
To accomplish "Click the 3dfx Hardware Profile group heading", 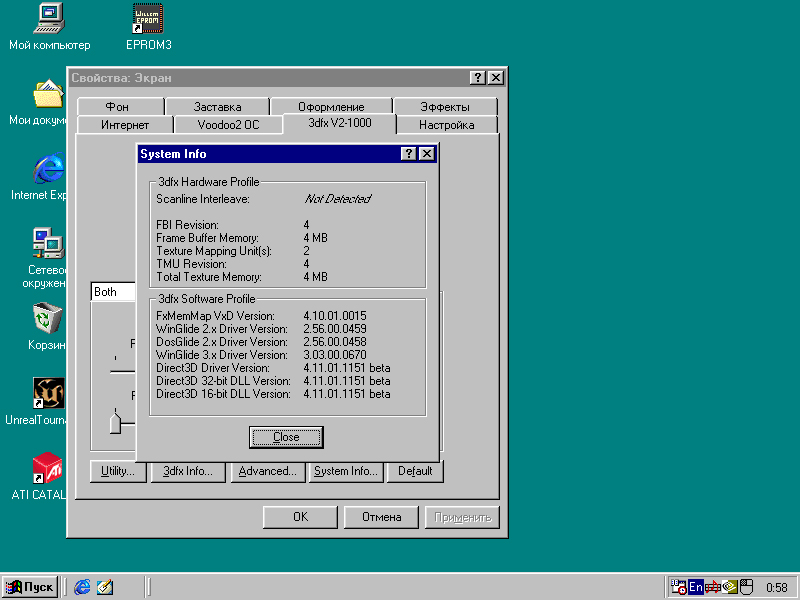I will click(209, 182).
